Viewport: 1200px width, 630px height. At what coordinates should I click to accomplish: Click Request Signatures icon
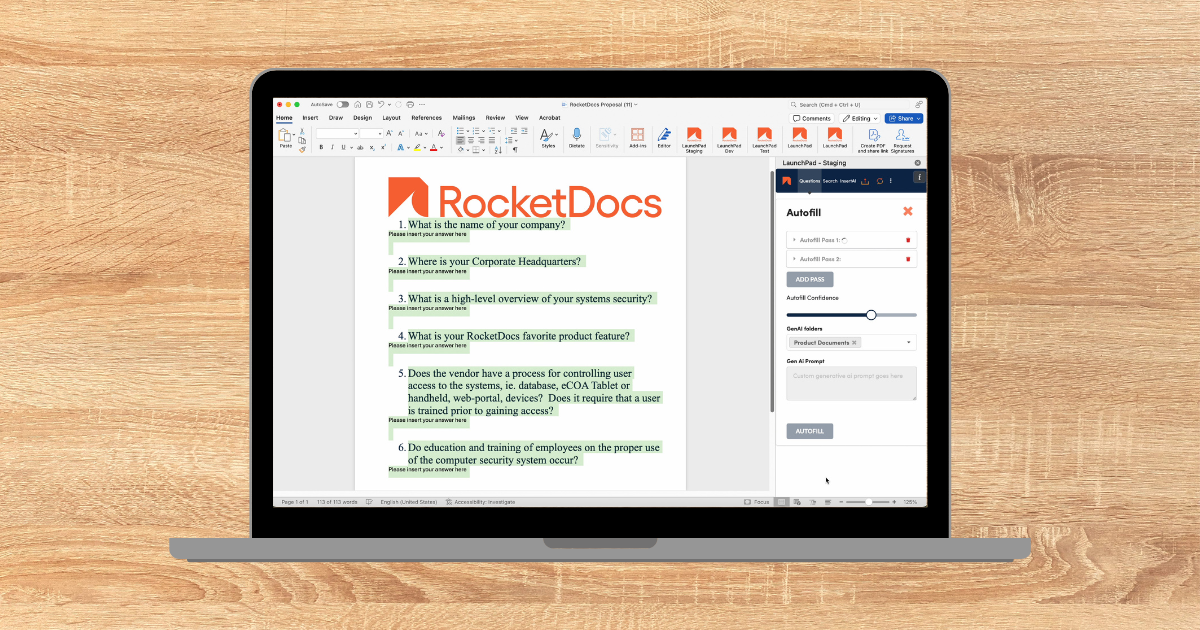[902, 140]
